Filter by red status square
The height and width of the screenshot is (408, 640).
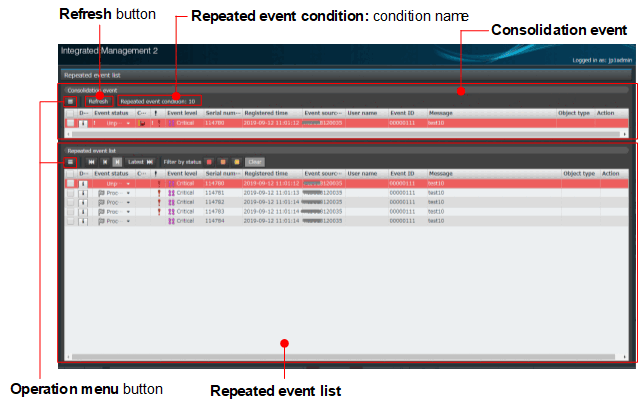tap(209, 162)
